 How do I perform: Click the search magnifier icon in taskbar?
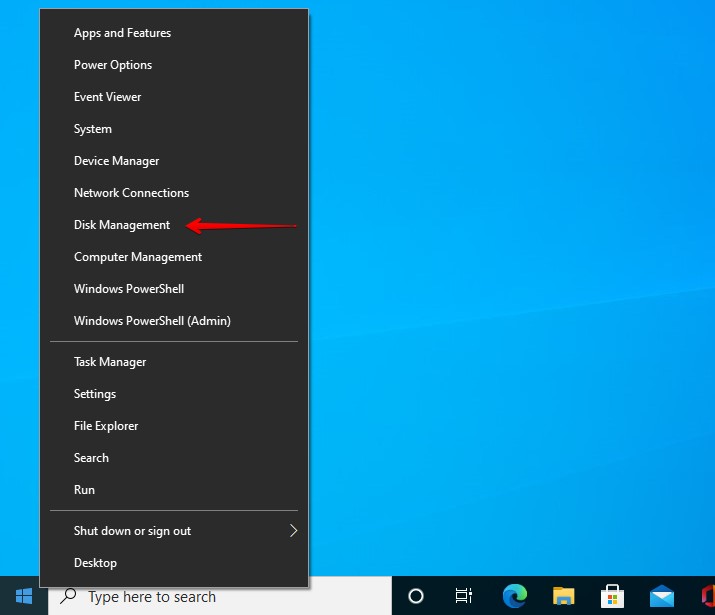[x=68, y=596]
